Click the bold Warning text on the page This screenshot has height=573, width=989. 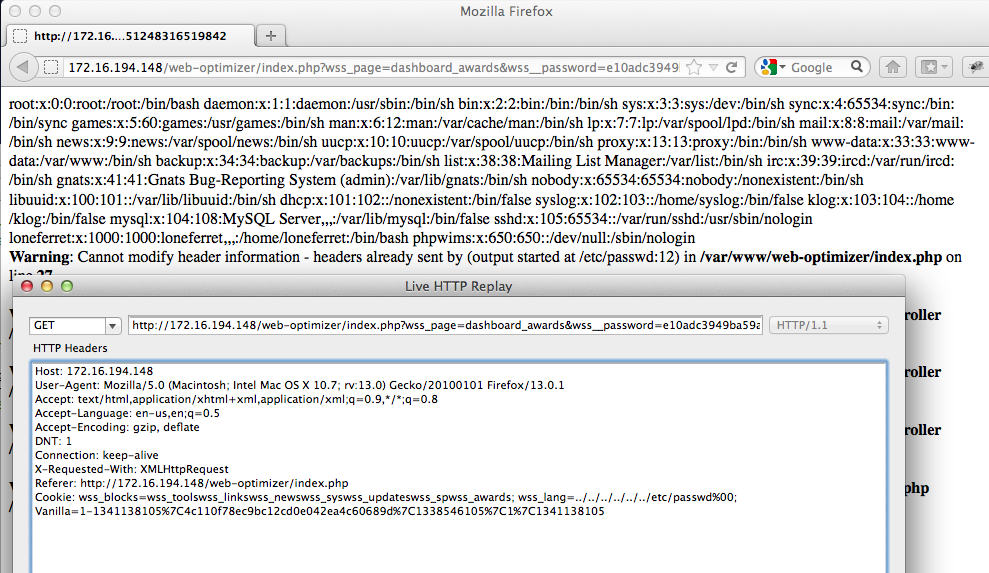tap(41, 257)
